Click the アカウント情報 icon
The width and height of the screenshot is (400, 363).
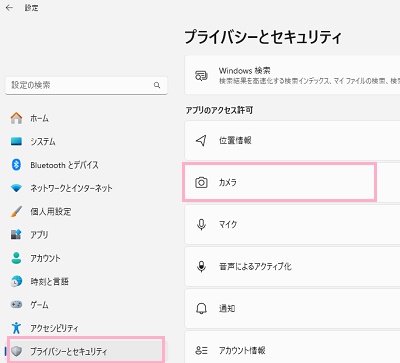pyautogui.click(x=201, y=350)
